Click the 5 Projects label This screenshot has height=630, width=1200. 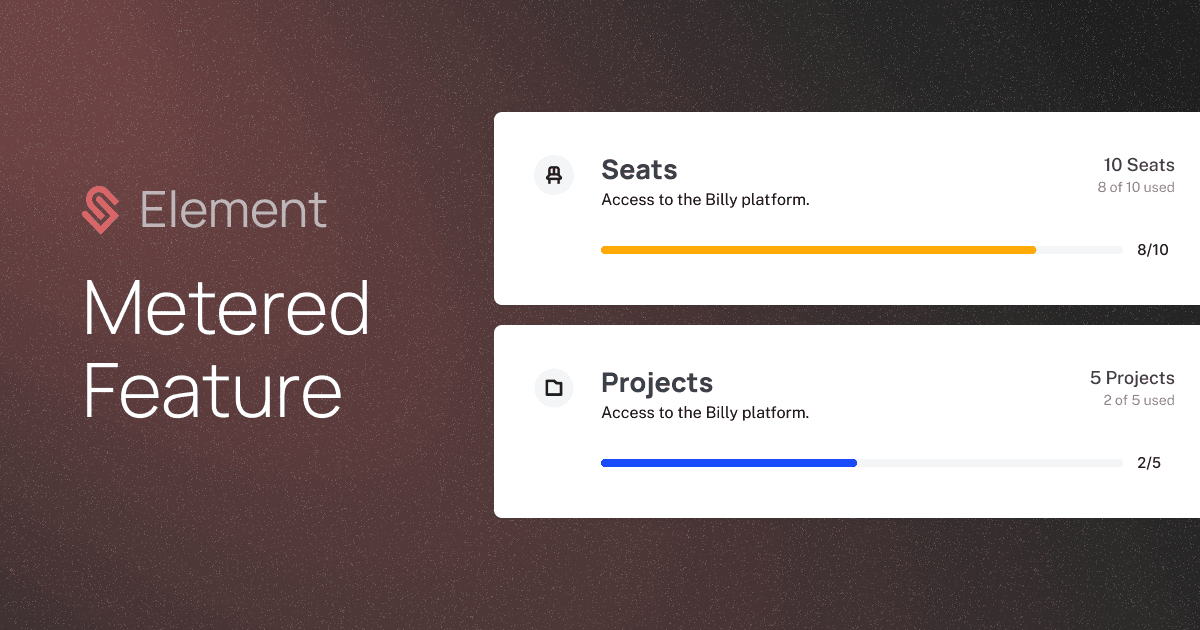click(1132, 378)
